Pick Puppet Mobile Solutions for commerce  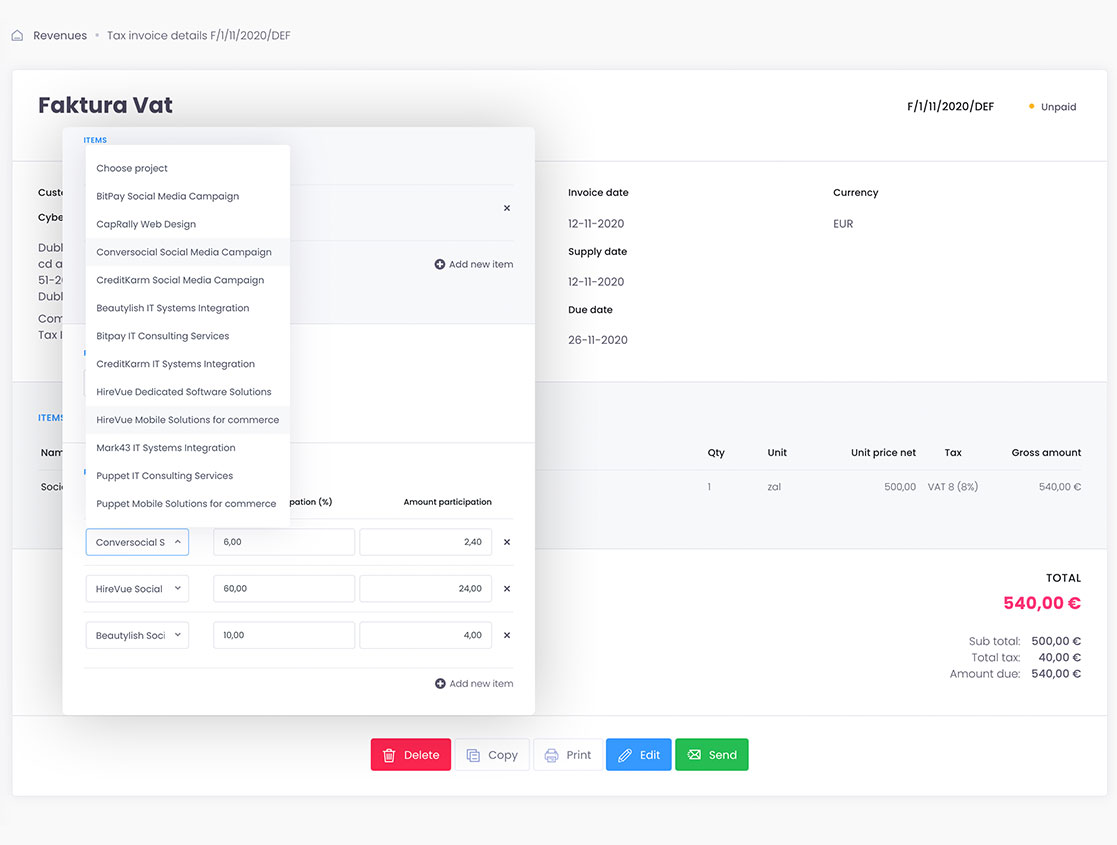point(187,504)
